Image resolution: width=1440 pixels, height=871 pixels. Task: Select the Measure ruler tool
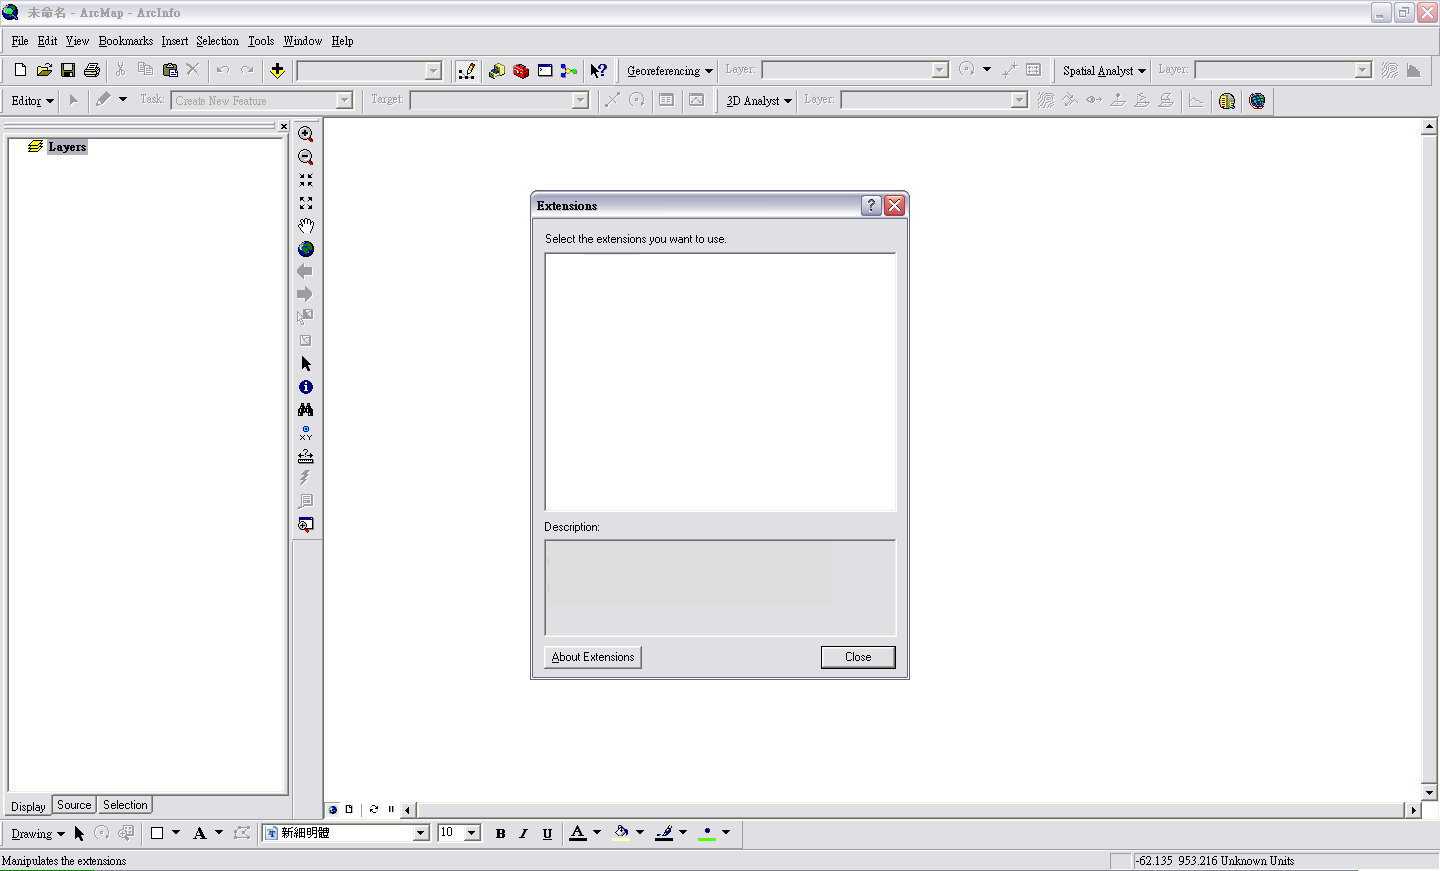(306, 456)
